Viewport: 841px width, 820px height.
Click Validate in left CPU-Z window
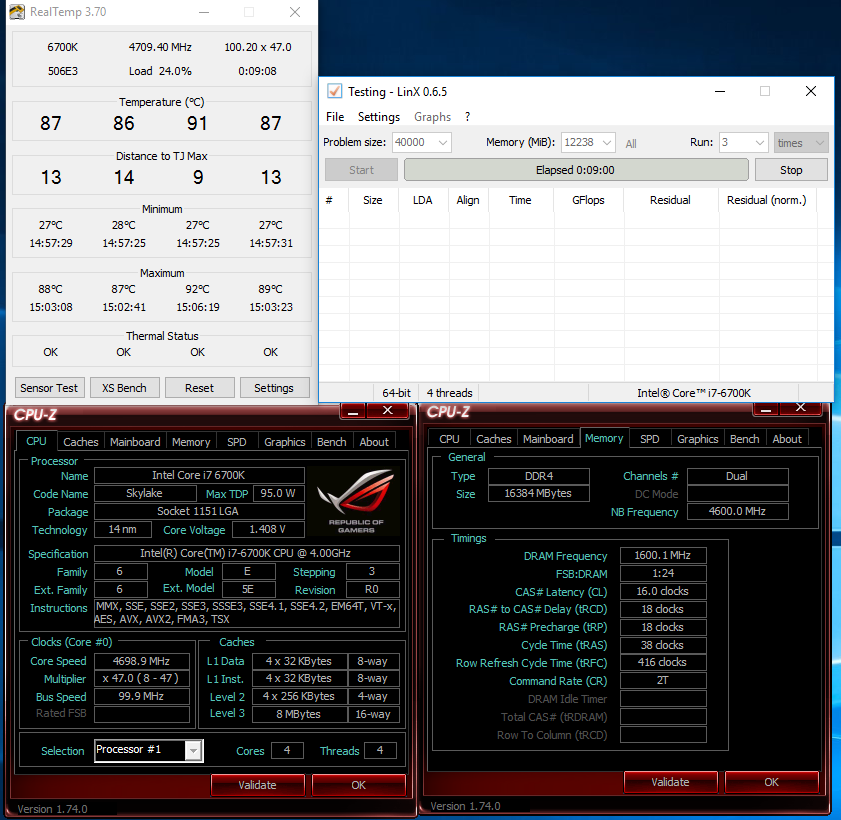257,785
